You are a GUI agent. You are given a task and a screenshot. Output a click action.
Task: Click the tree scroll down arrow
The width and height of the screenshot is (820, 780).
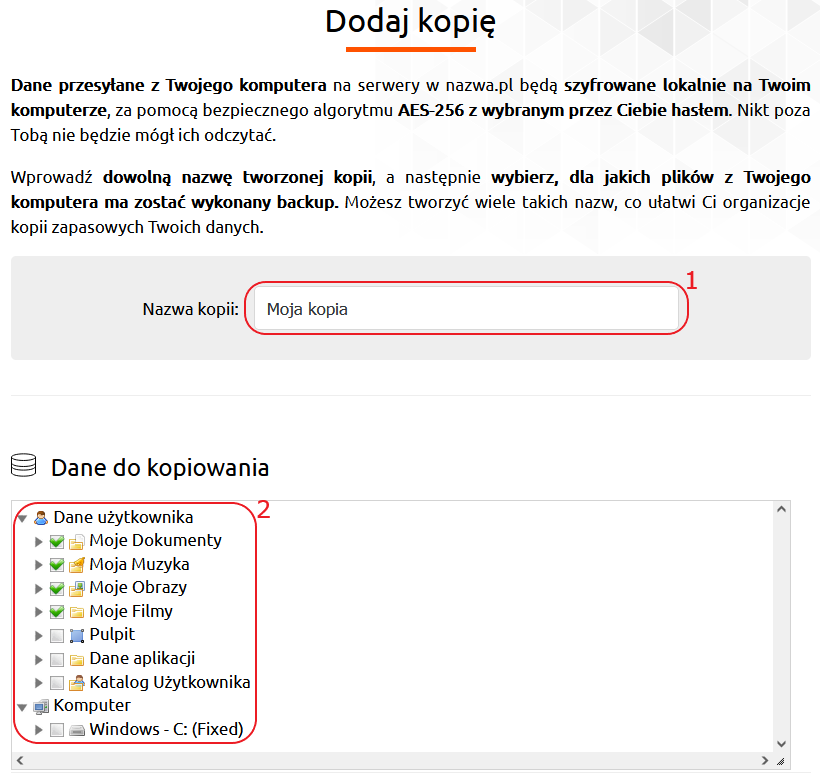(x=781, y=744)
